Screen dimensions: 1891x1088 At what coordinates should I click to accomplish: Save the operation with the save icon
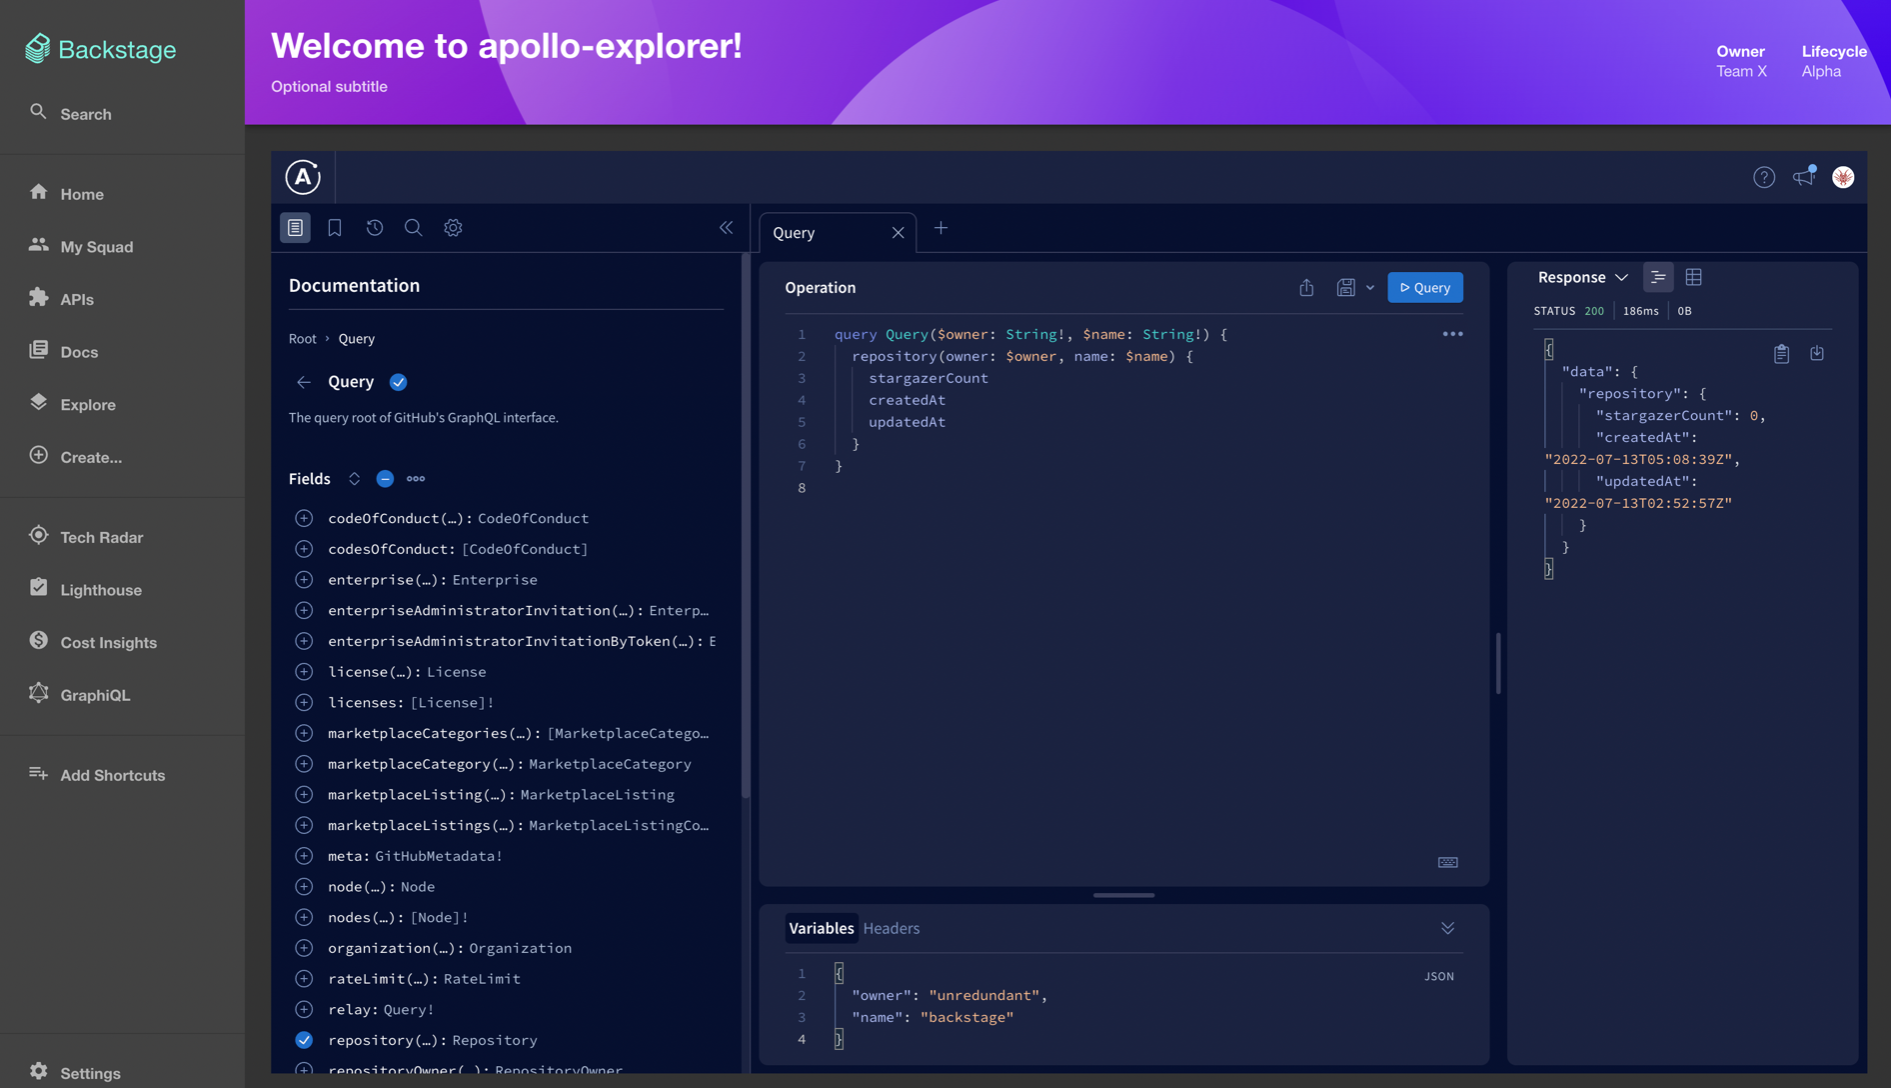1346,288
